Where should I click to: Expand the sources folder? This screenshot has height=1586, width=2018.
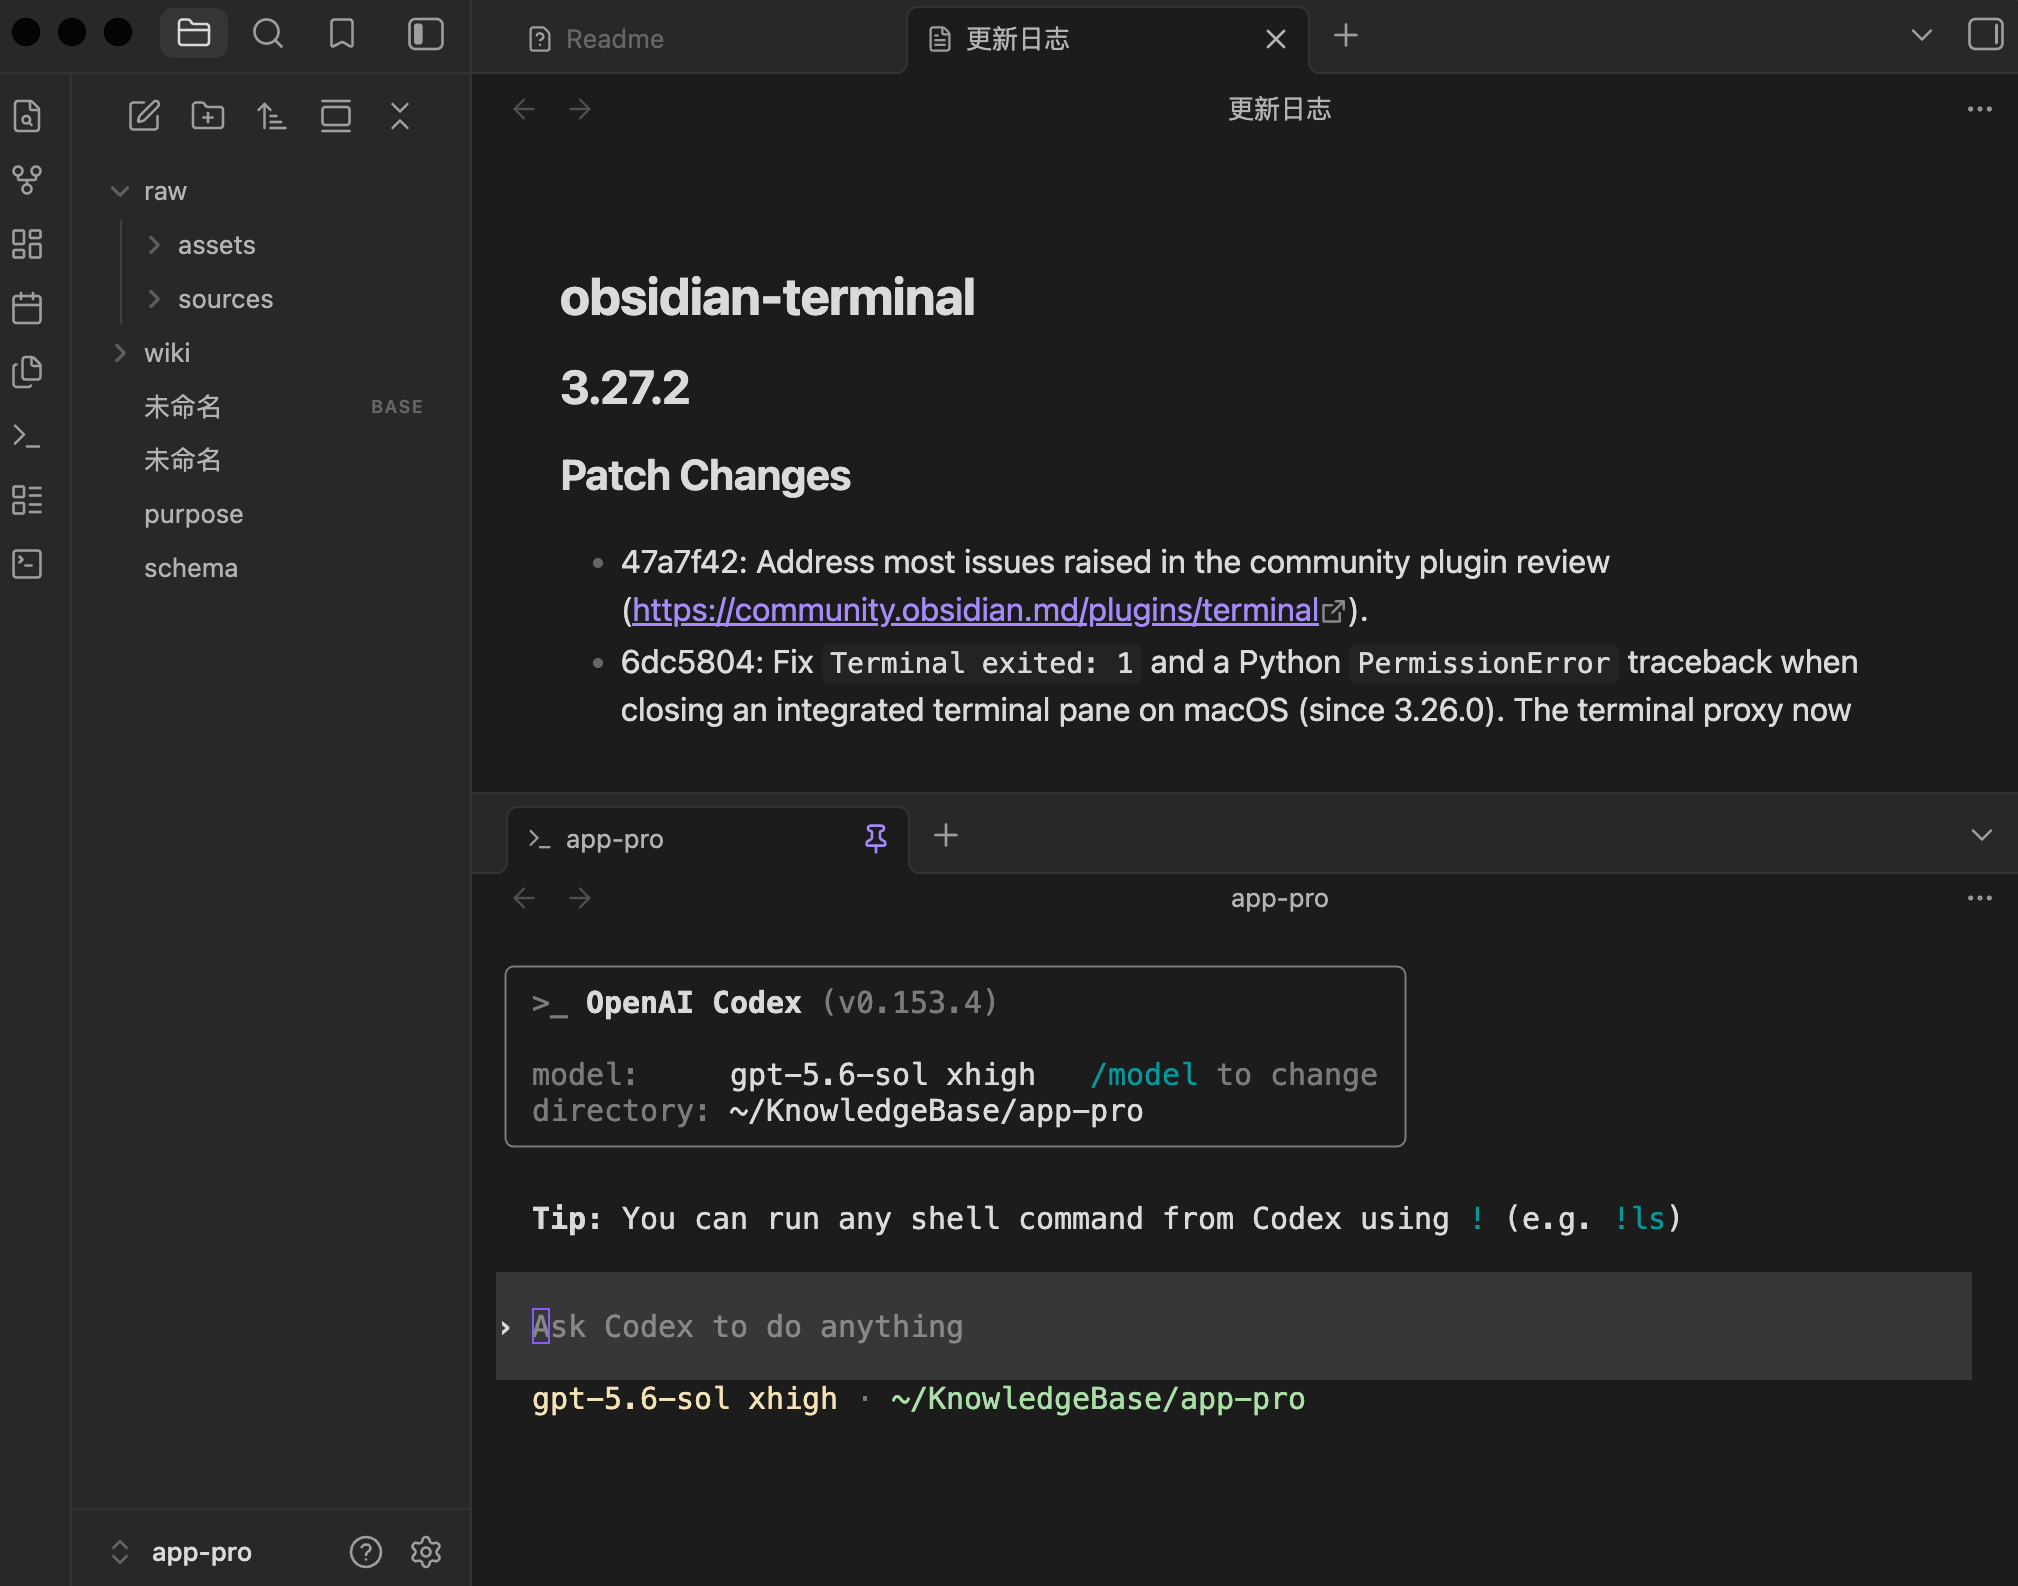tap(154, 299)
